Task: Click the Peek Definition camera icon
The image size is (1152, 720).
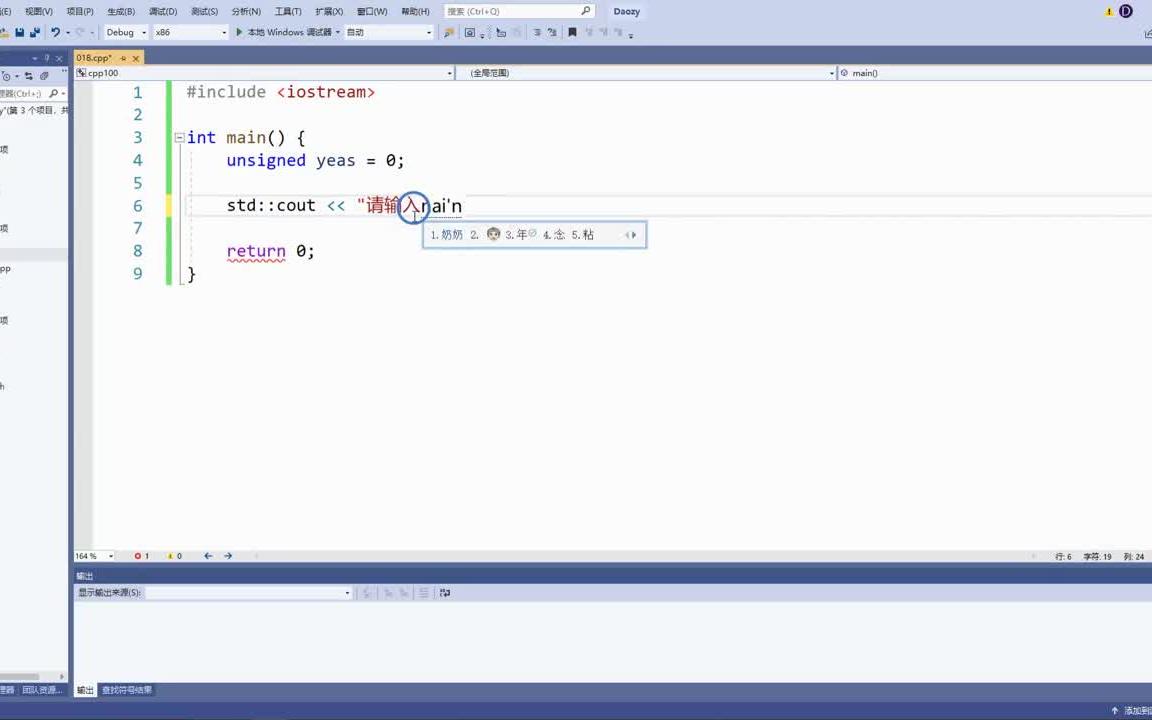Action: click(470, 32)
